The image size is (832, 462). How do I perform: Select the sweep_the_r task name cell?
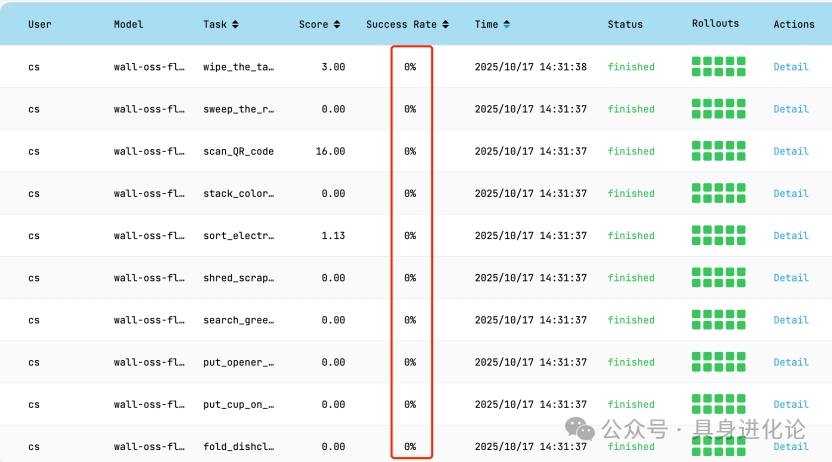point(238,109)
